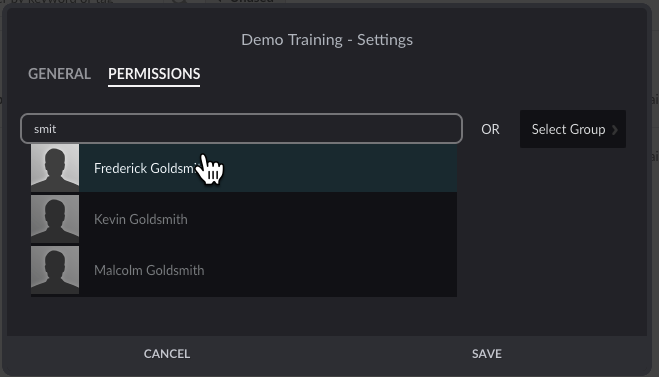Viewport: 659px width, 377px height.
Task: Switch to the GENERAL tab
Action: pos(59,74)
